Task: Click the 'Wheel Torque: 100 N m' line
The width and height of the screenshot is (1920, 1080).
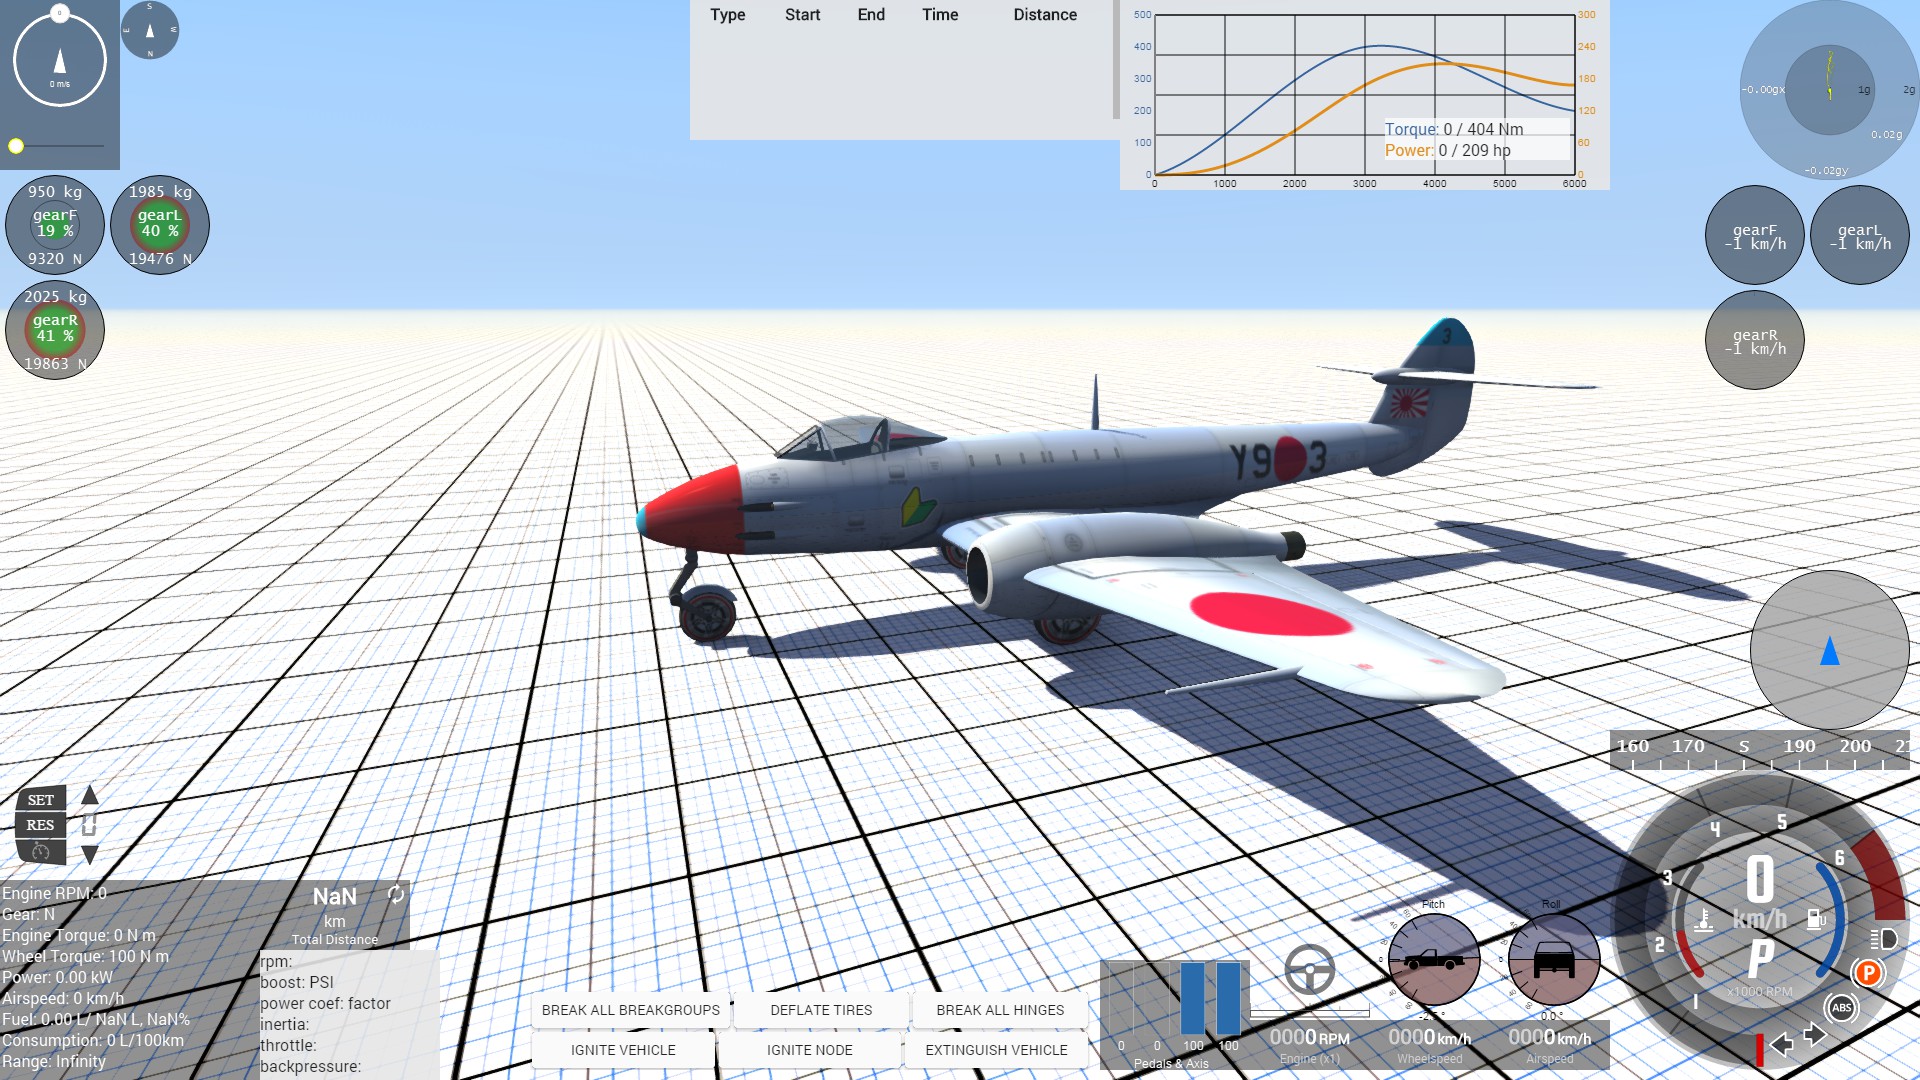Action: click(86, 957)
